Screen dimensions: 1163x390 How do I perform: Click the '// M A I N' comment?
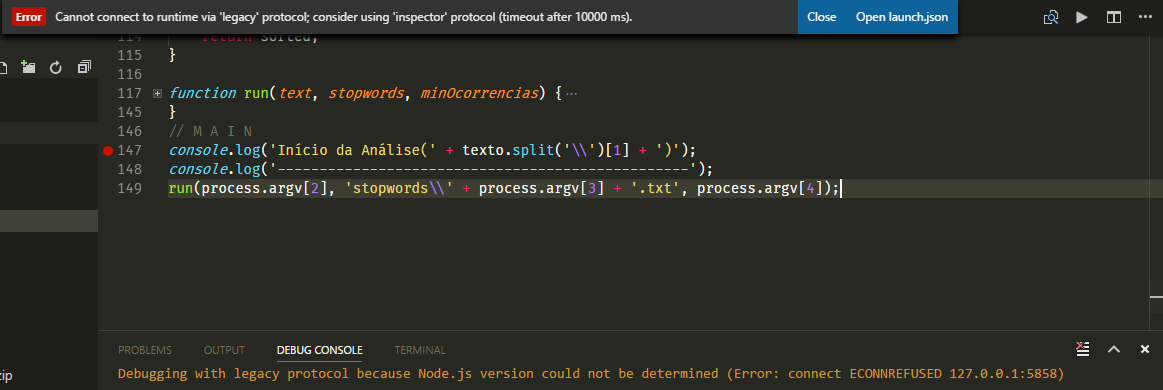211,131
